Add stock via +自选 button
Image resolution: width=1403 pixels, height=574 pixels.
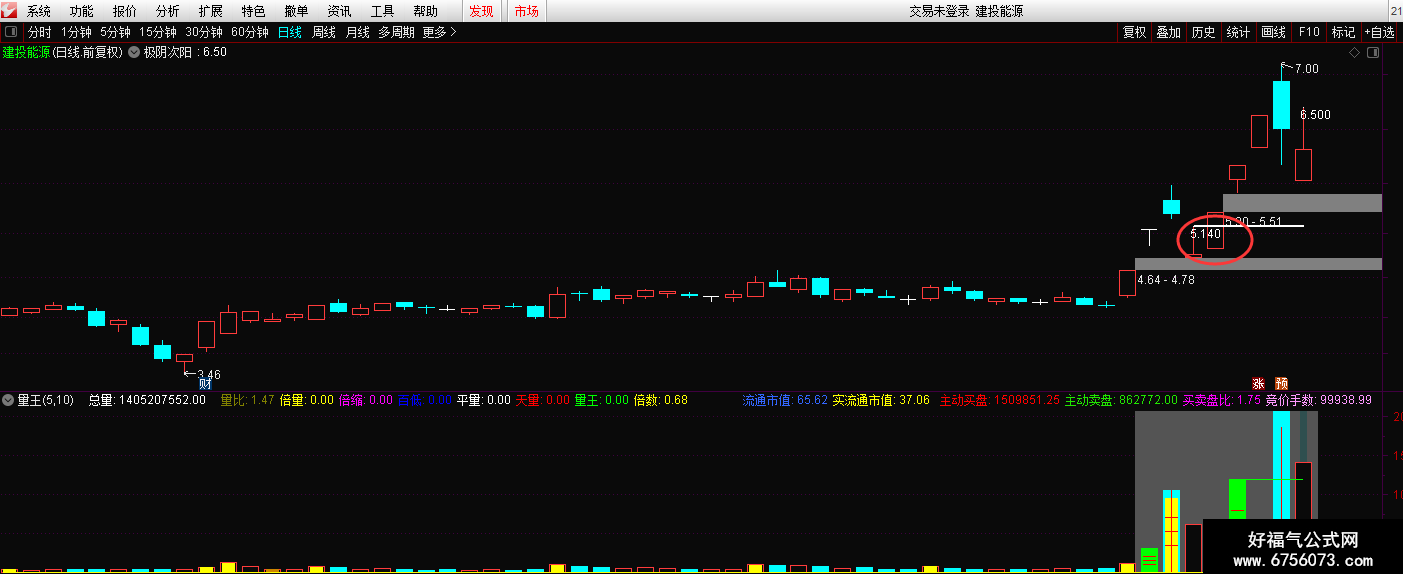[x=1379, y=32]
